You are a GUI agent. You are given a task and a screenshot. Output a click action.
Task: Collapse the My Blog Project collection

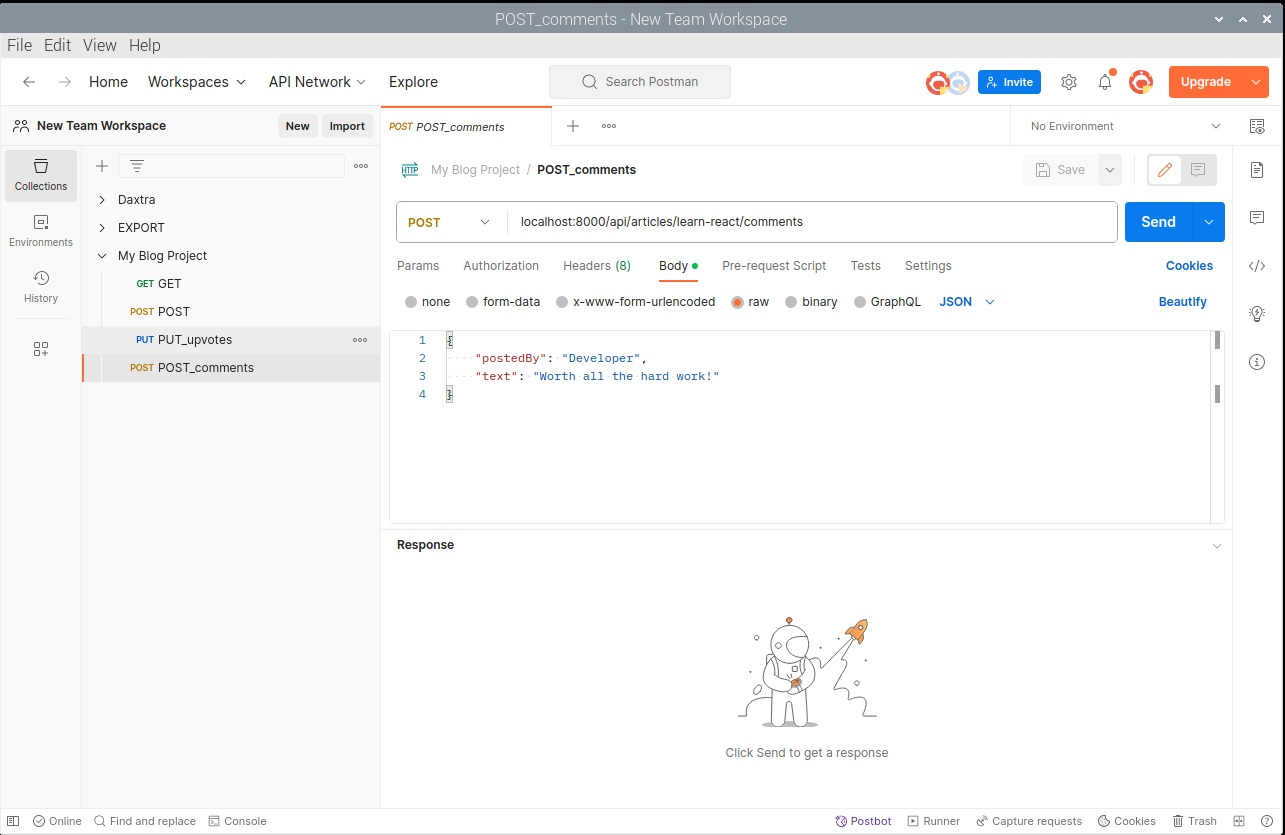click(102, 256)
